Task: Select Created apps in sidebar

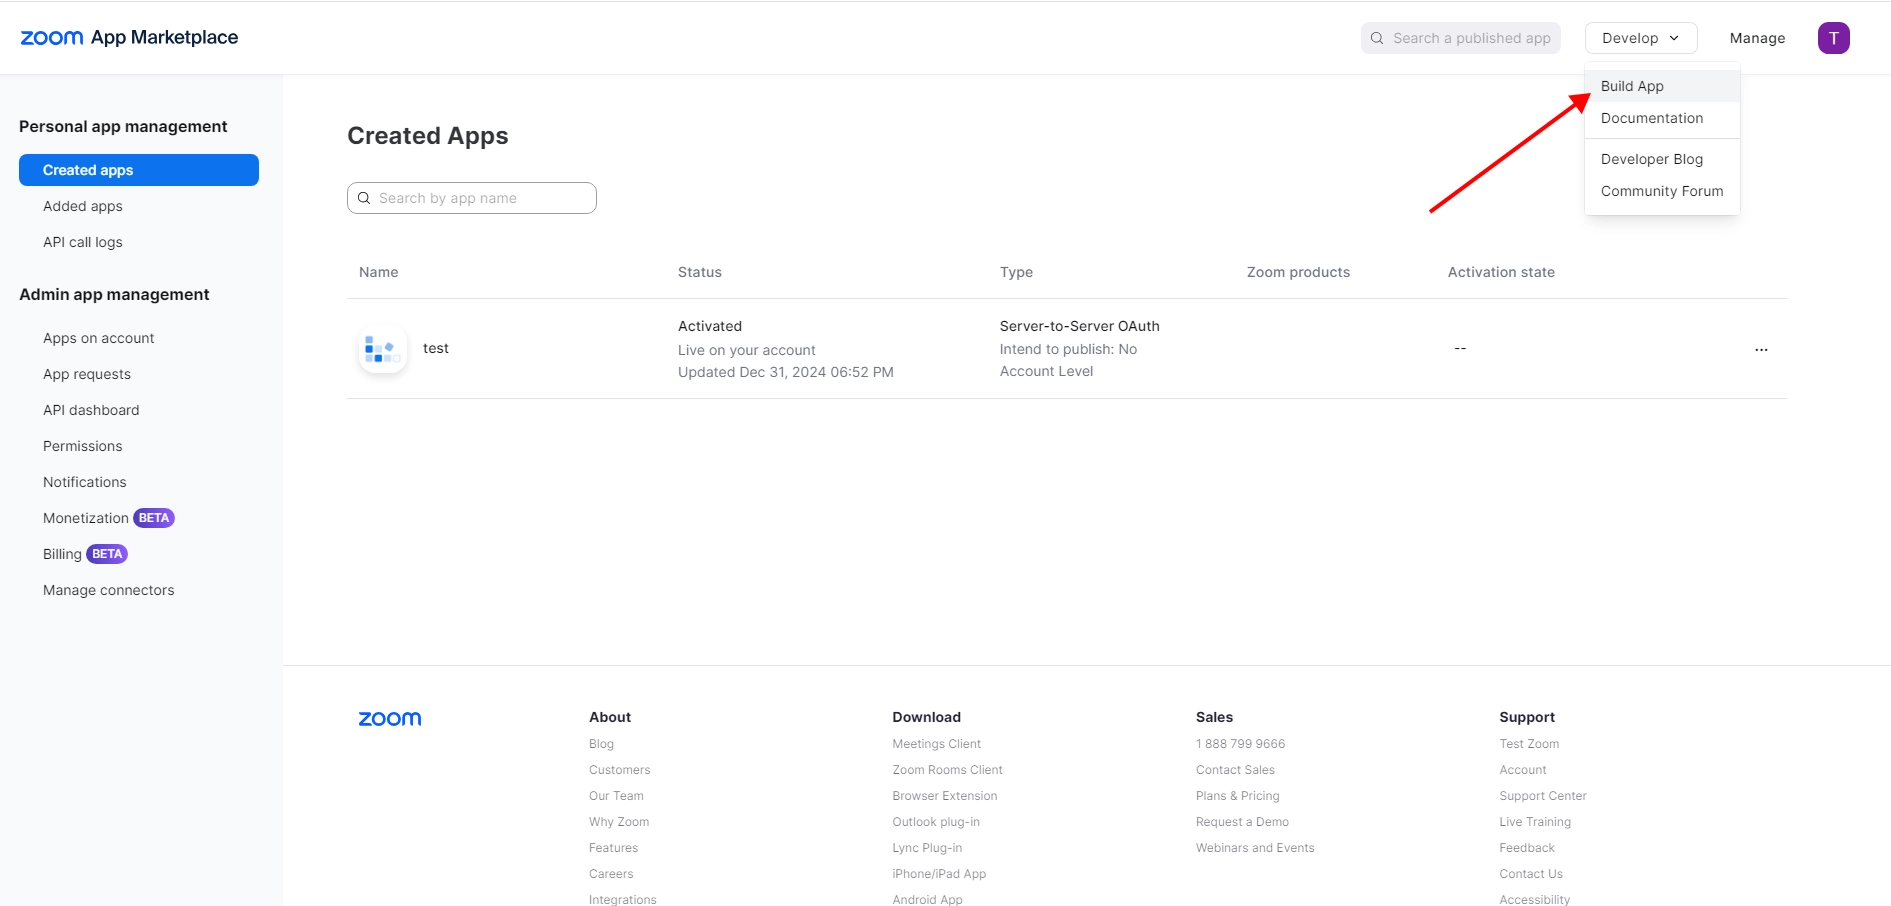Action: 139,170
